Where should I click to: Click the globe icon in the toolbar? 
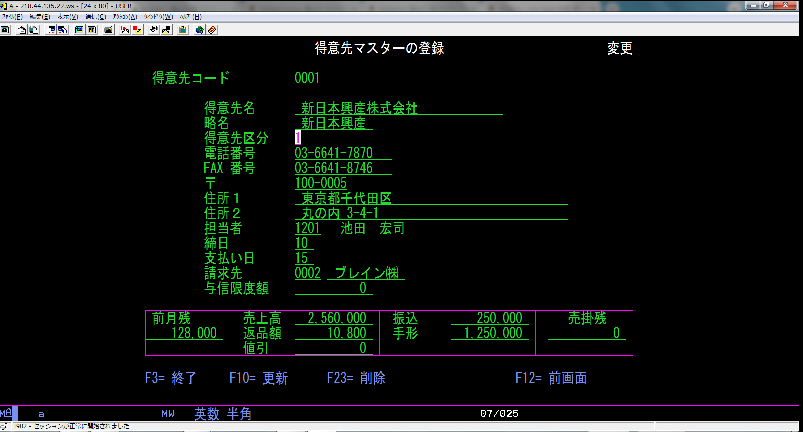(x=200, y=29)
